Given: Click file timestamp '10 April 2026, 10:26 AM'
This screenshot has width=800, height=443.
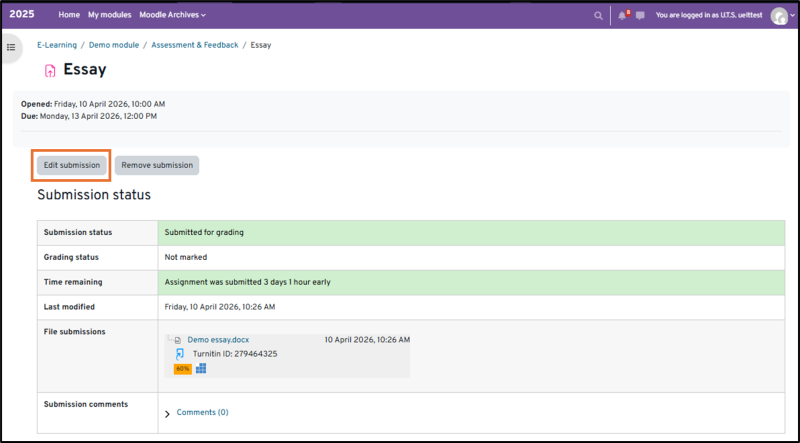Looking at the screenshot, I should point(367,340).
